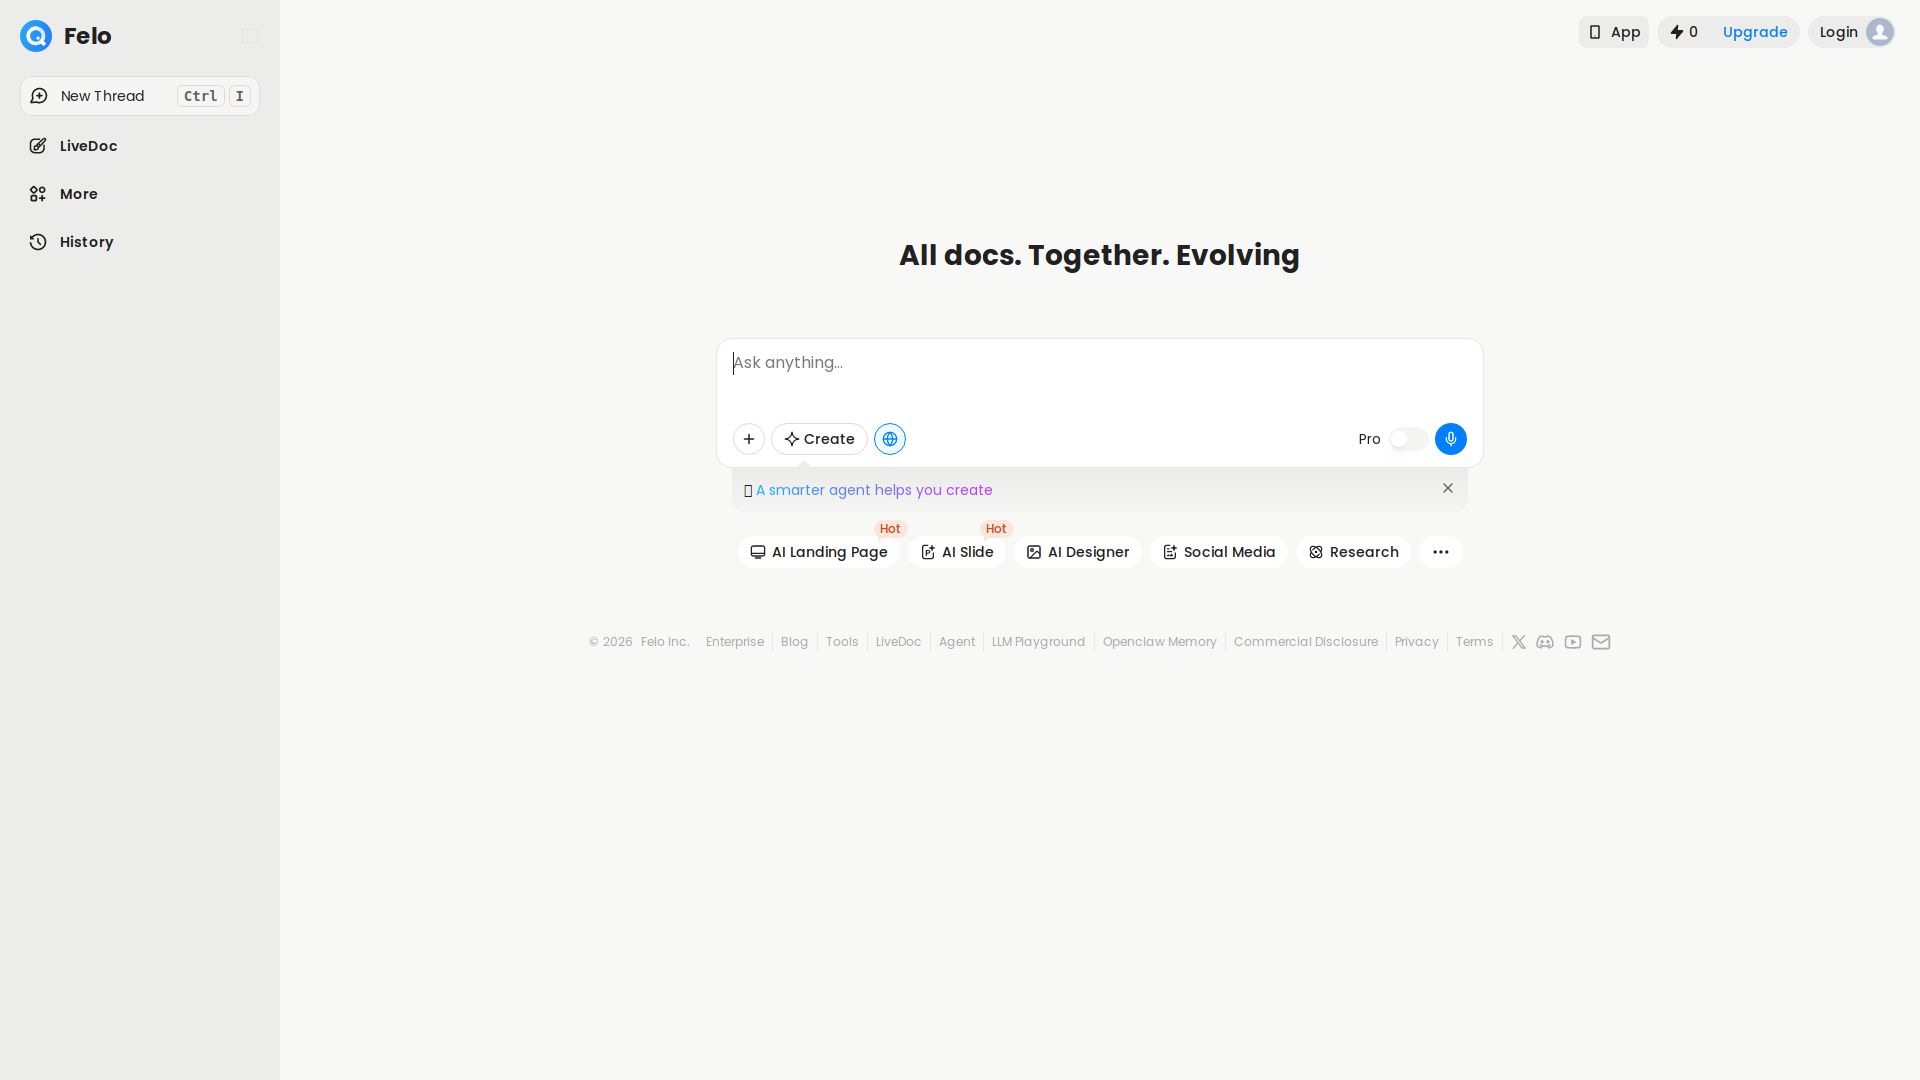The height and width of the screenshot is (1080, 1920).
Task: Select the AI Designer chip
Action: tap(1078, 552)
